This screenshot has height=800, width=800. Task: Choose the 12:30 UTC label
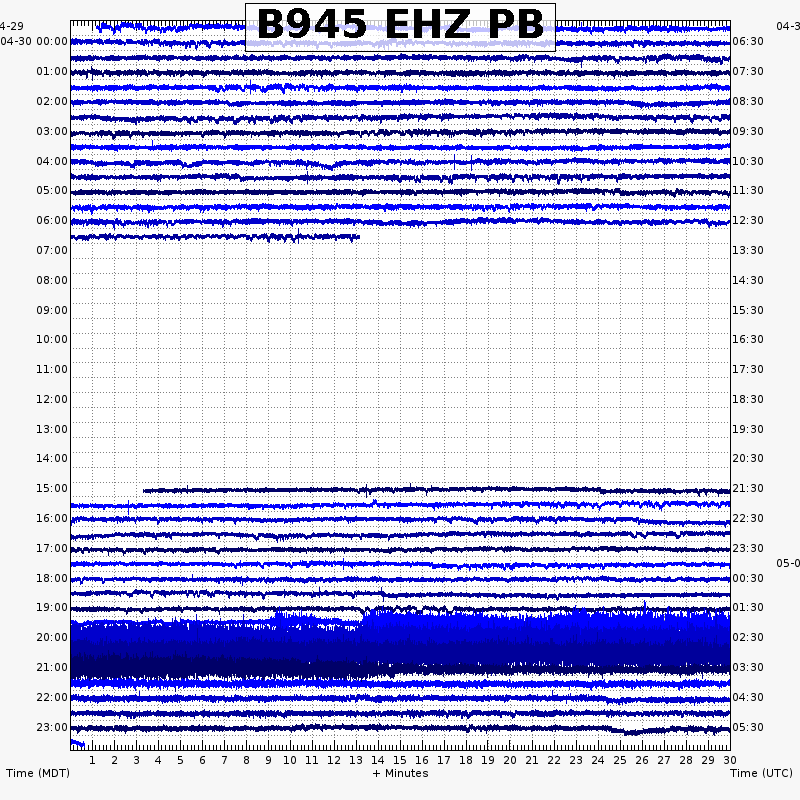pos(748,220)
